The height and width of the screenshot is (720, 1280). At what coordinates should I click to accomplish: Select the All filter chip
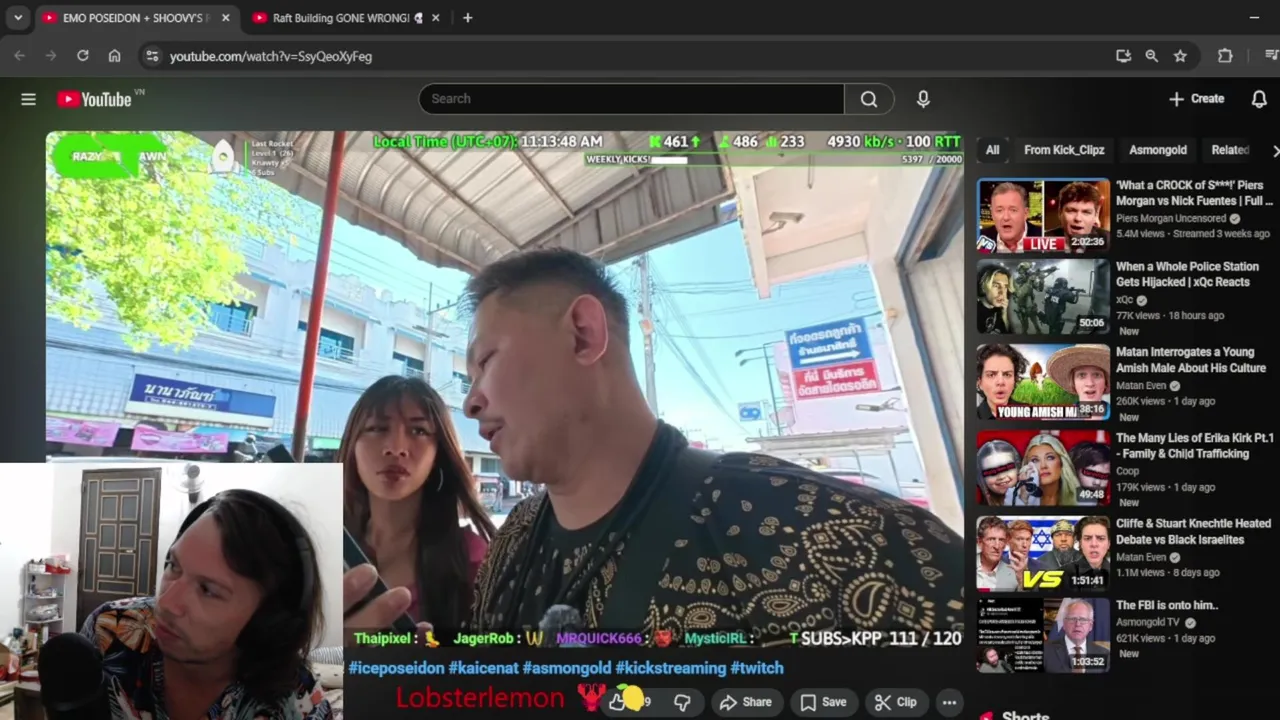(992, 150)
